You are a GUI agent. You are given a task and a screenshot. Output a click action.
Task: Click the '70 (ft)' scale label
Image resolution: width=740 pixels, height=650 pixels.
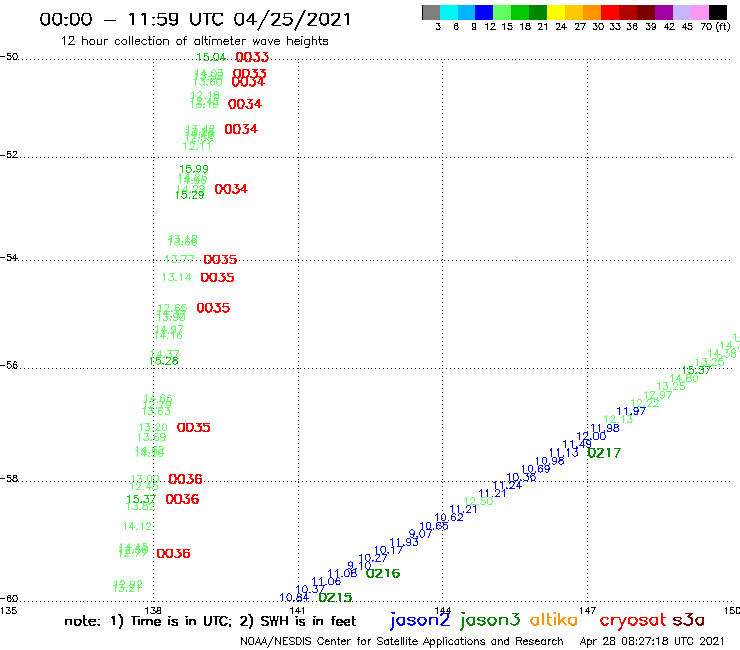[x=715, y=27]
